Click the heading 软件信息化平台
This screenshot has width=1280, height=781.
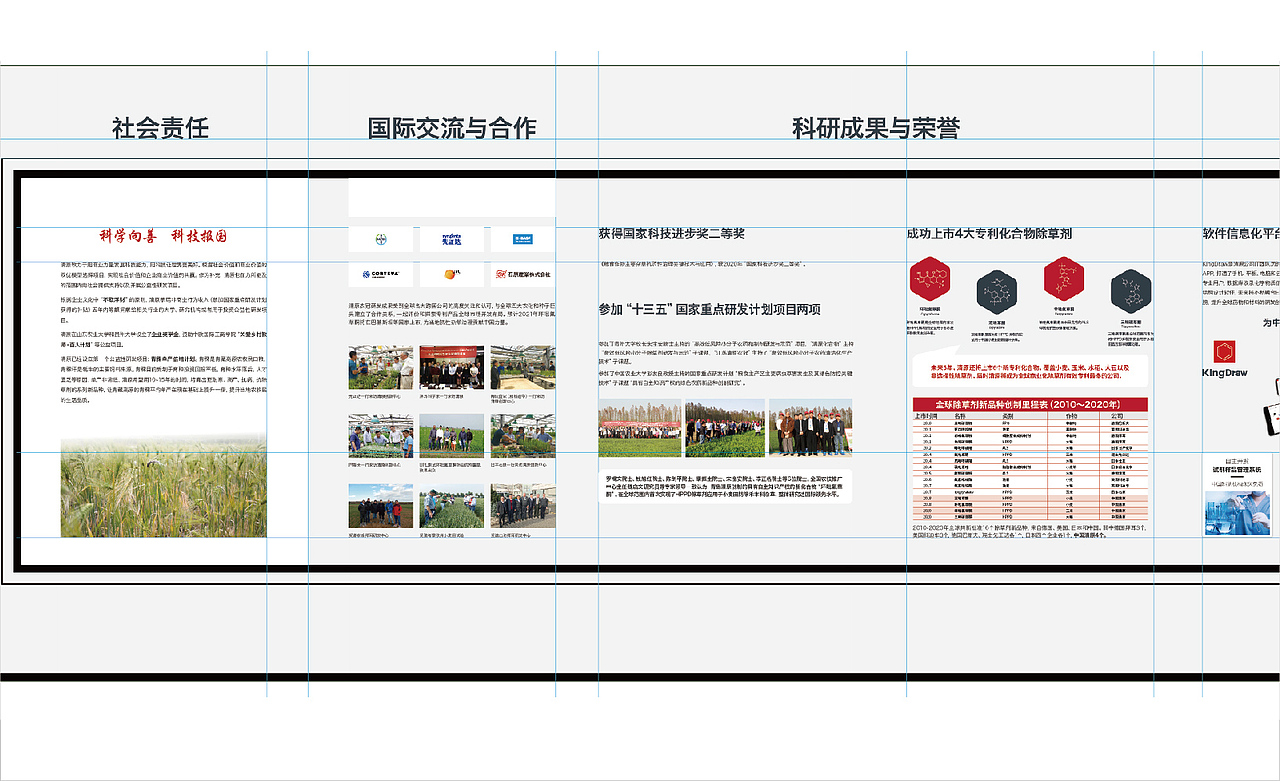(1241, 233)
